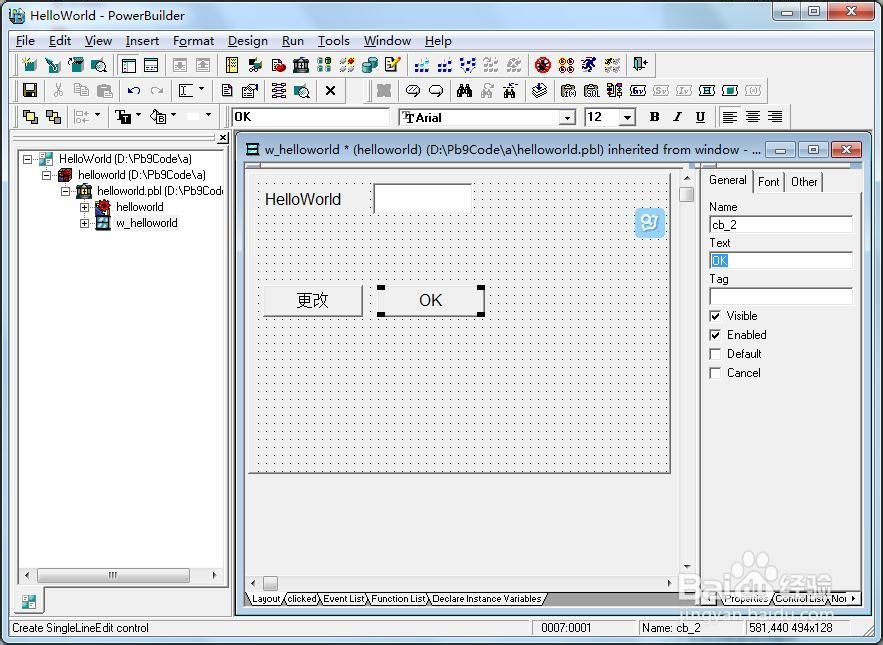The height and width of the screenshot is (645, 883).
Task: Toggle Bold formatting
Action: click(x=654, y=117)
